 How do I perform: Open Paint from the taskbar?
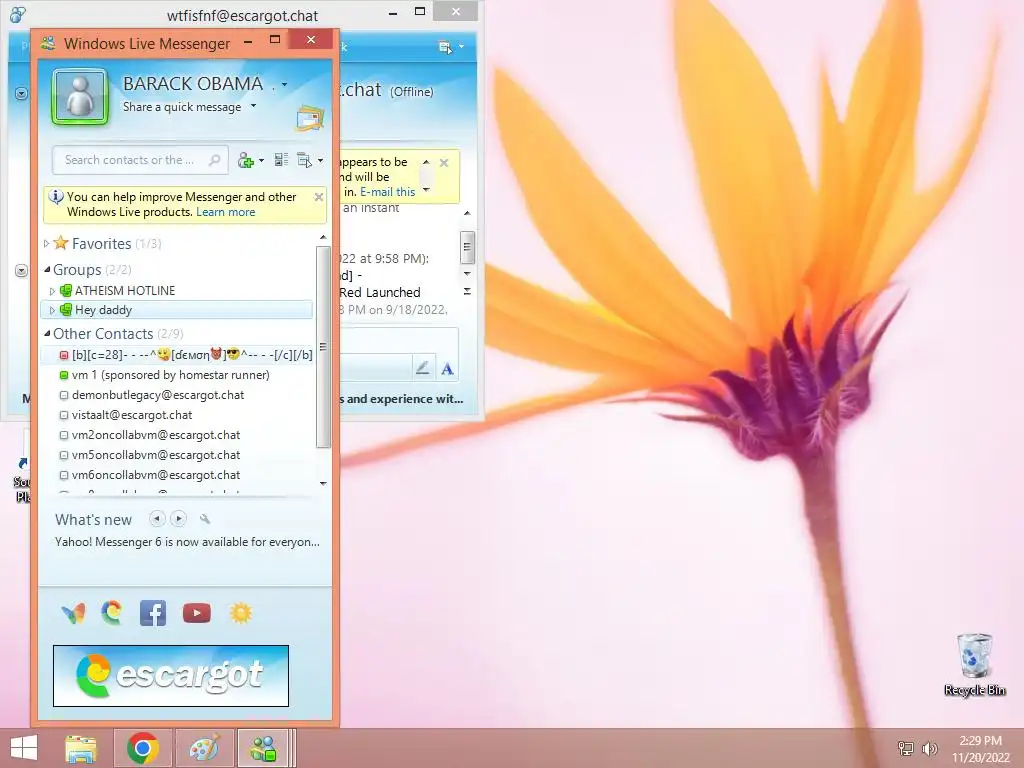(x=204, y=748)
